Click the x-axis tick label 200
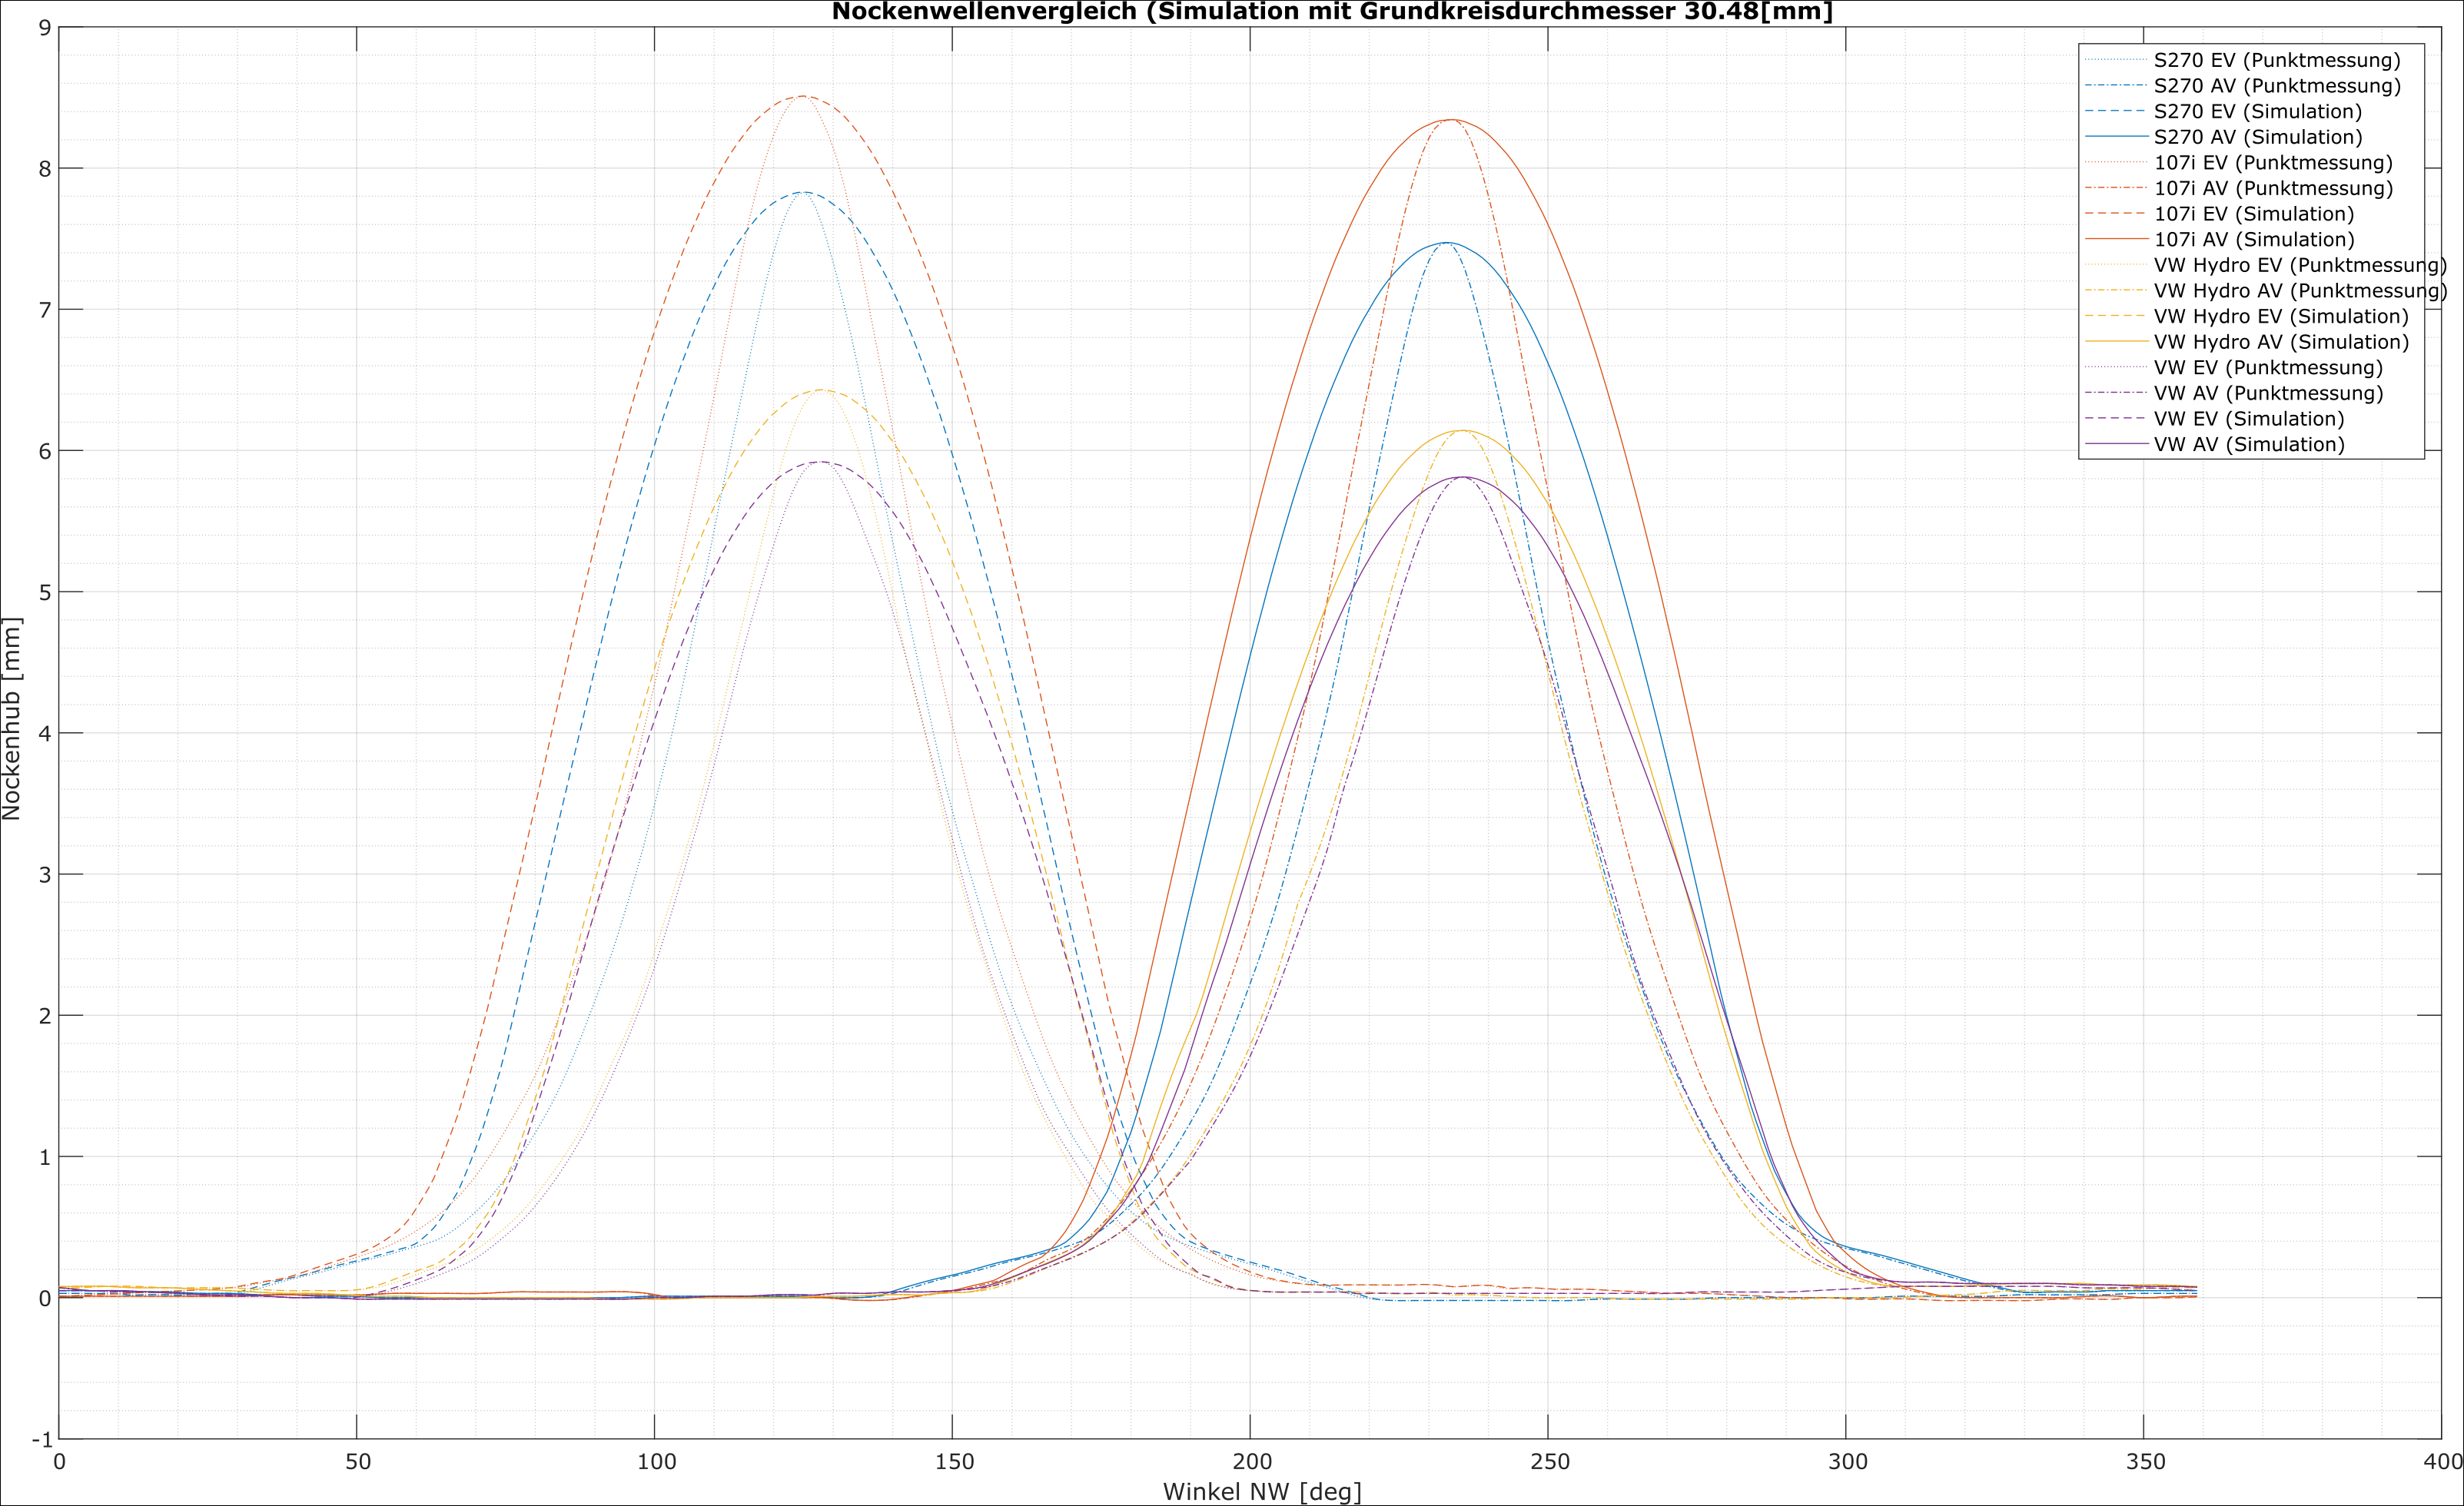 (x=1251, y=1462)
